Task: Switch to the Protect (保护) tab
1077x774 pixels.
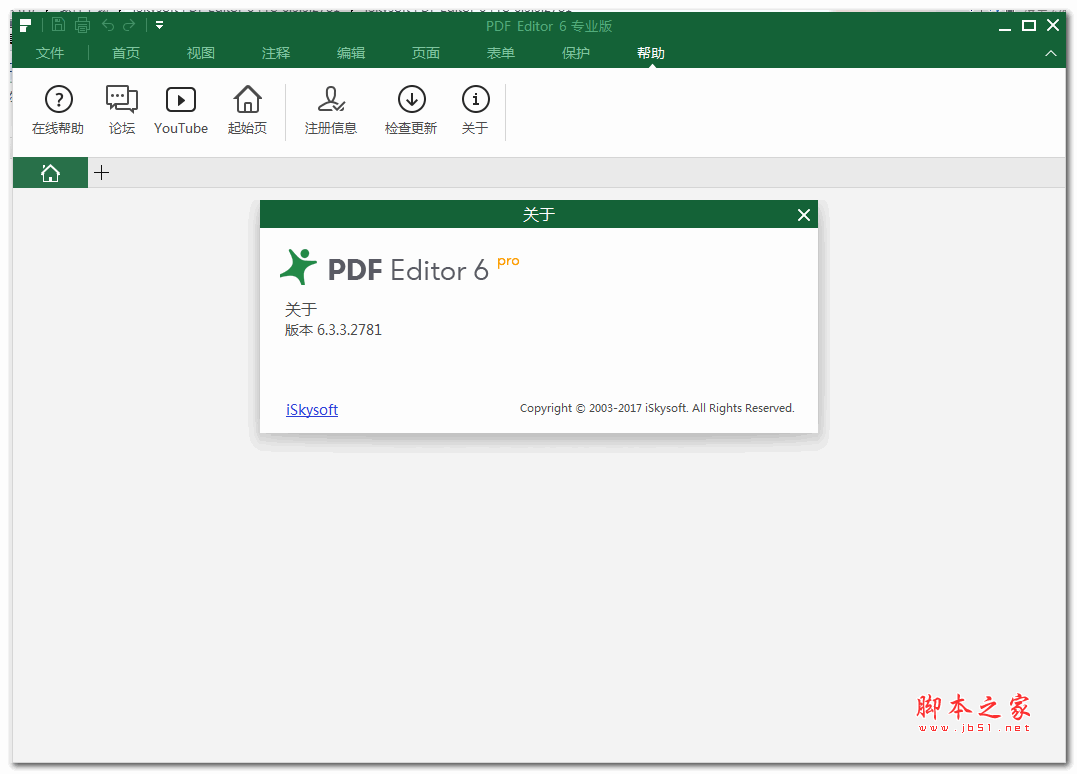Action: pyautogui.click(x=576, y=53)
